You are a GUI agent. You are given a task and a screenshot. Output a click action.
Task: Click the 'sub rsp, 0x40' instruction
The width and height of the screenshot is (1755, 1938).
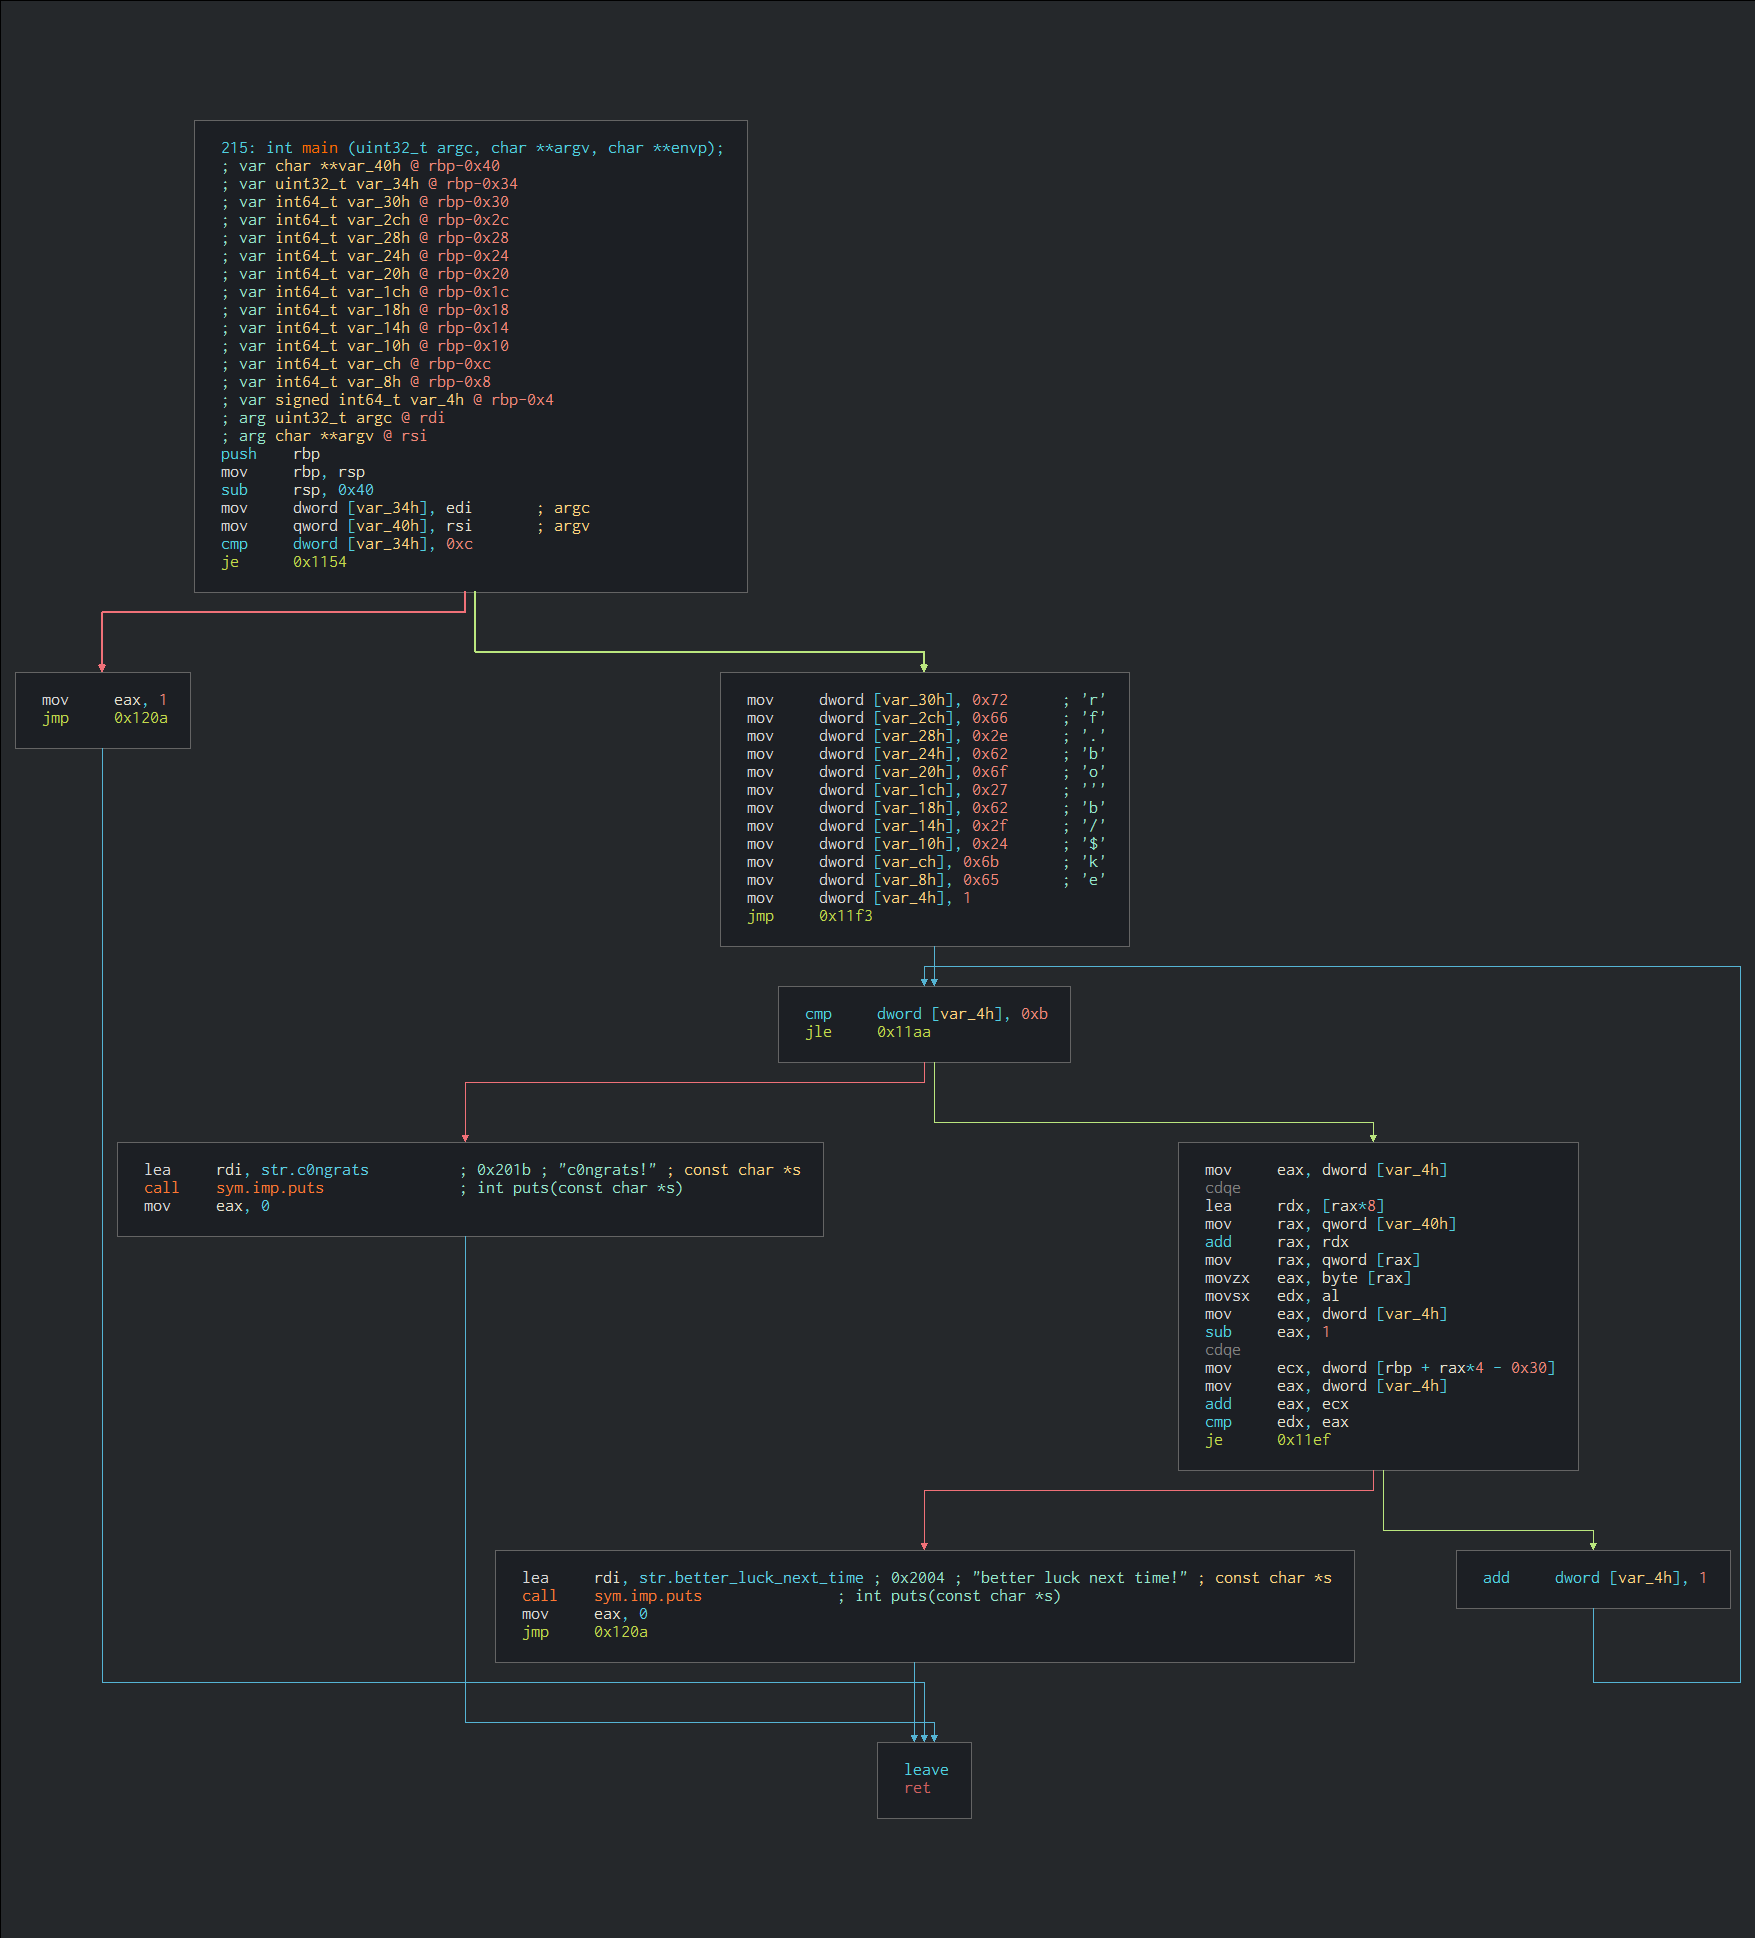point(297,490)
